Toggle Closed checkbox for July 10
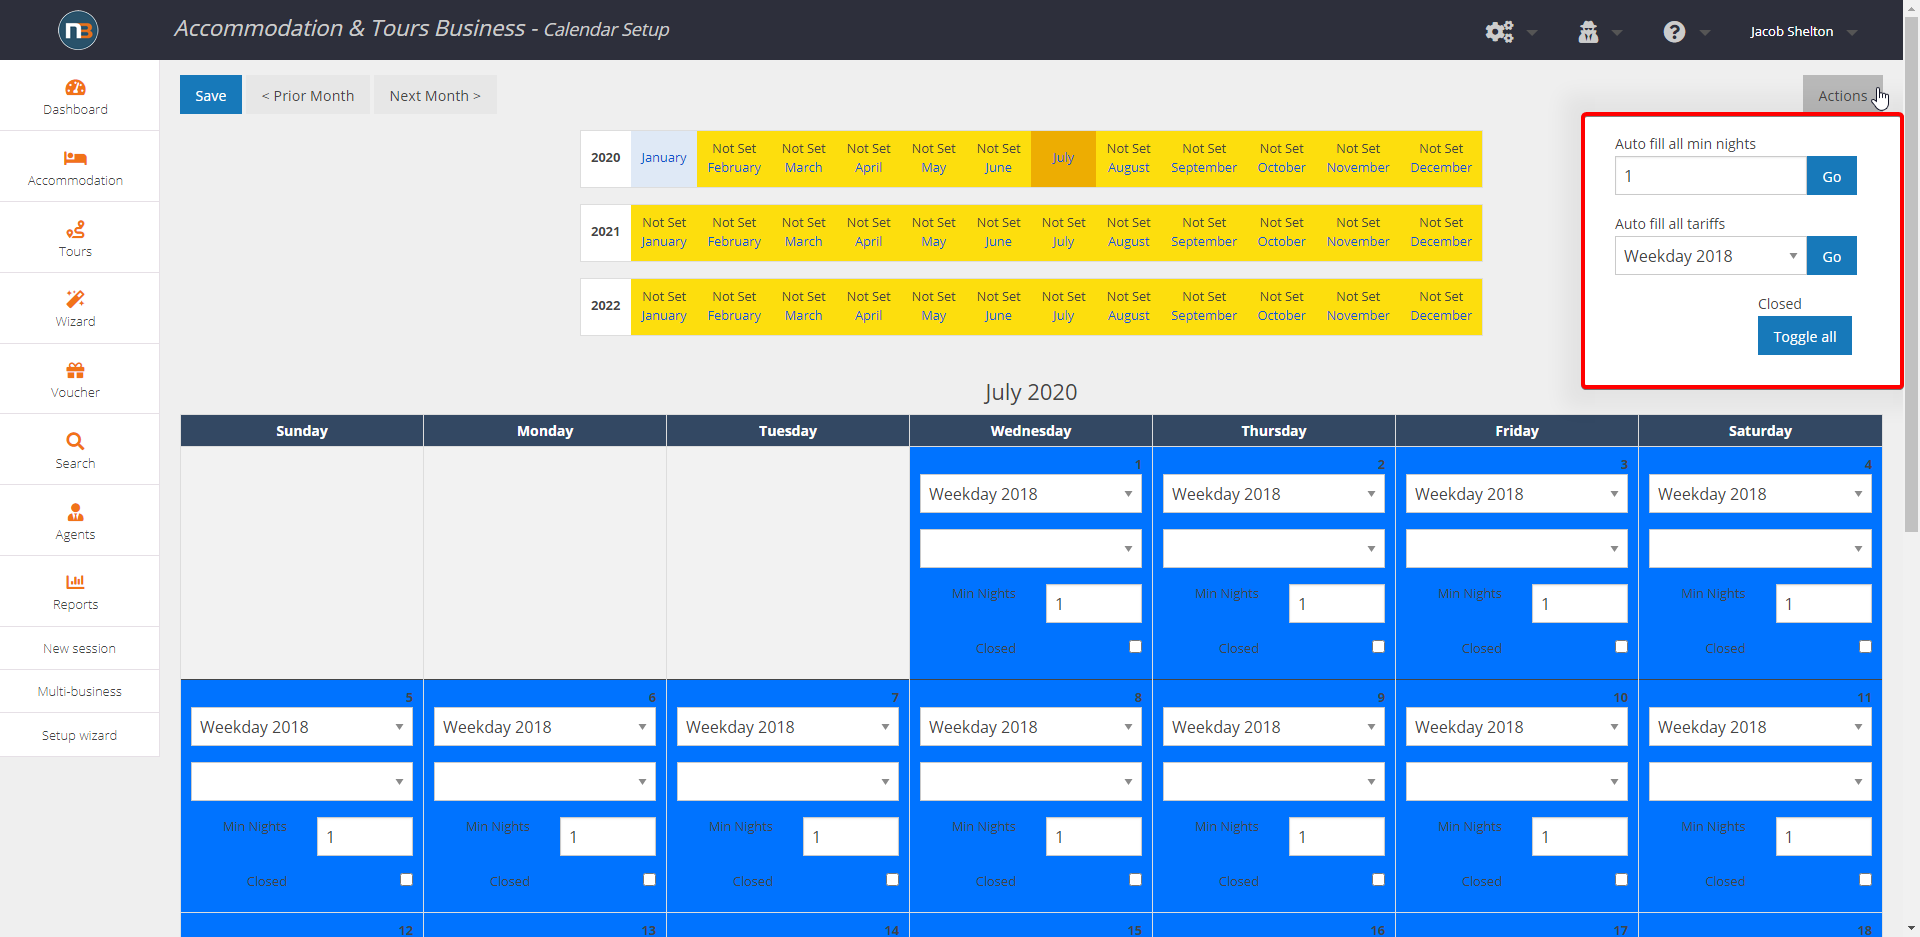The width and height of the screenshot is (1920, 937). (1621, 880)
